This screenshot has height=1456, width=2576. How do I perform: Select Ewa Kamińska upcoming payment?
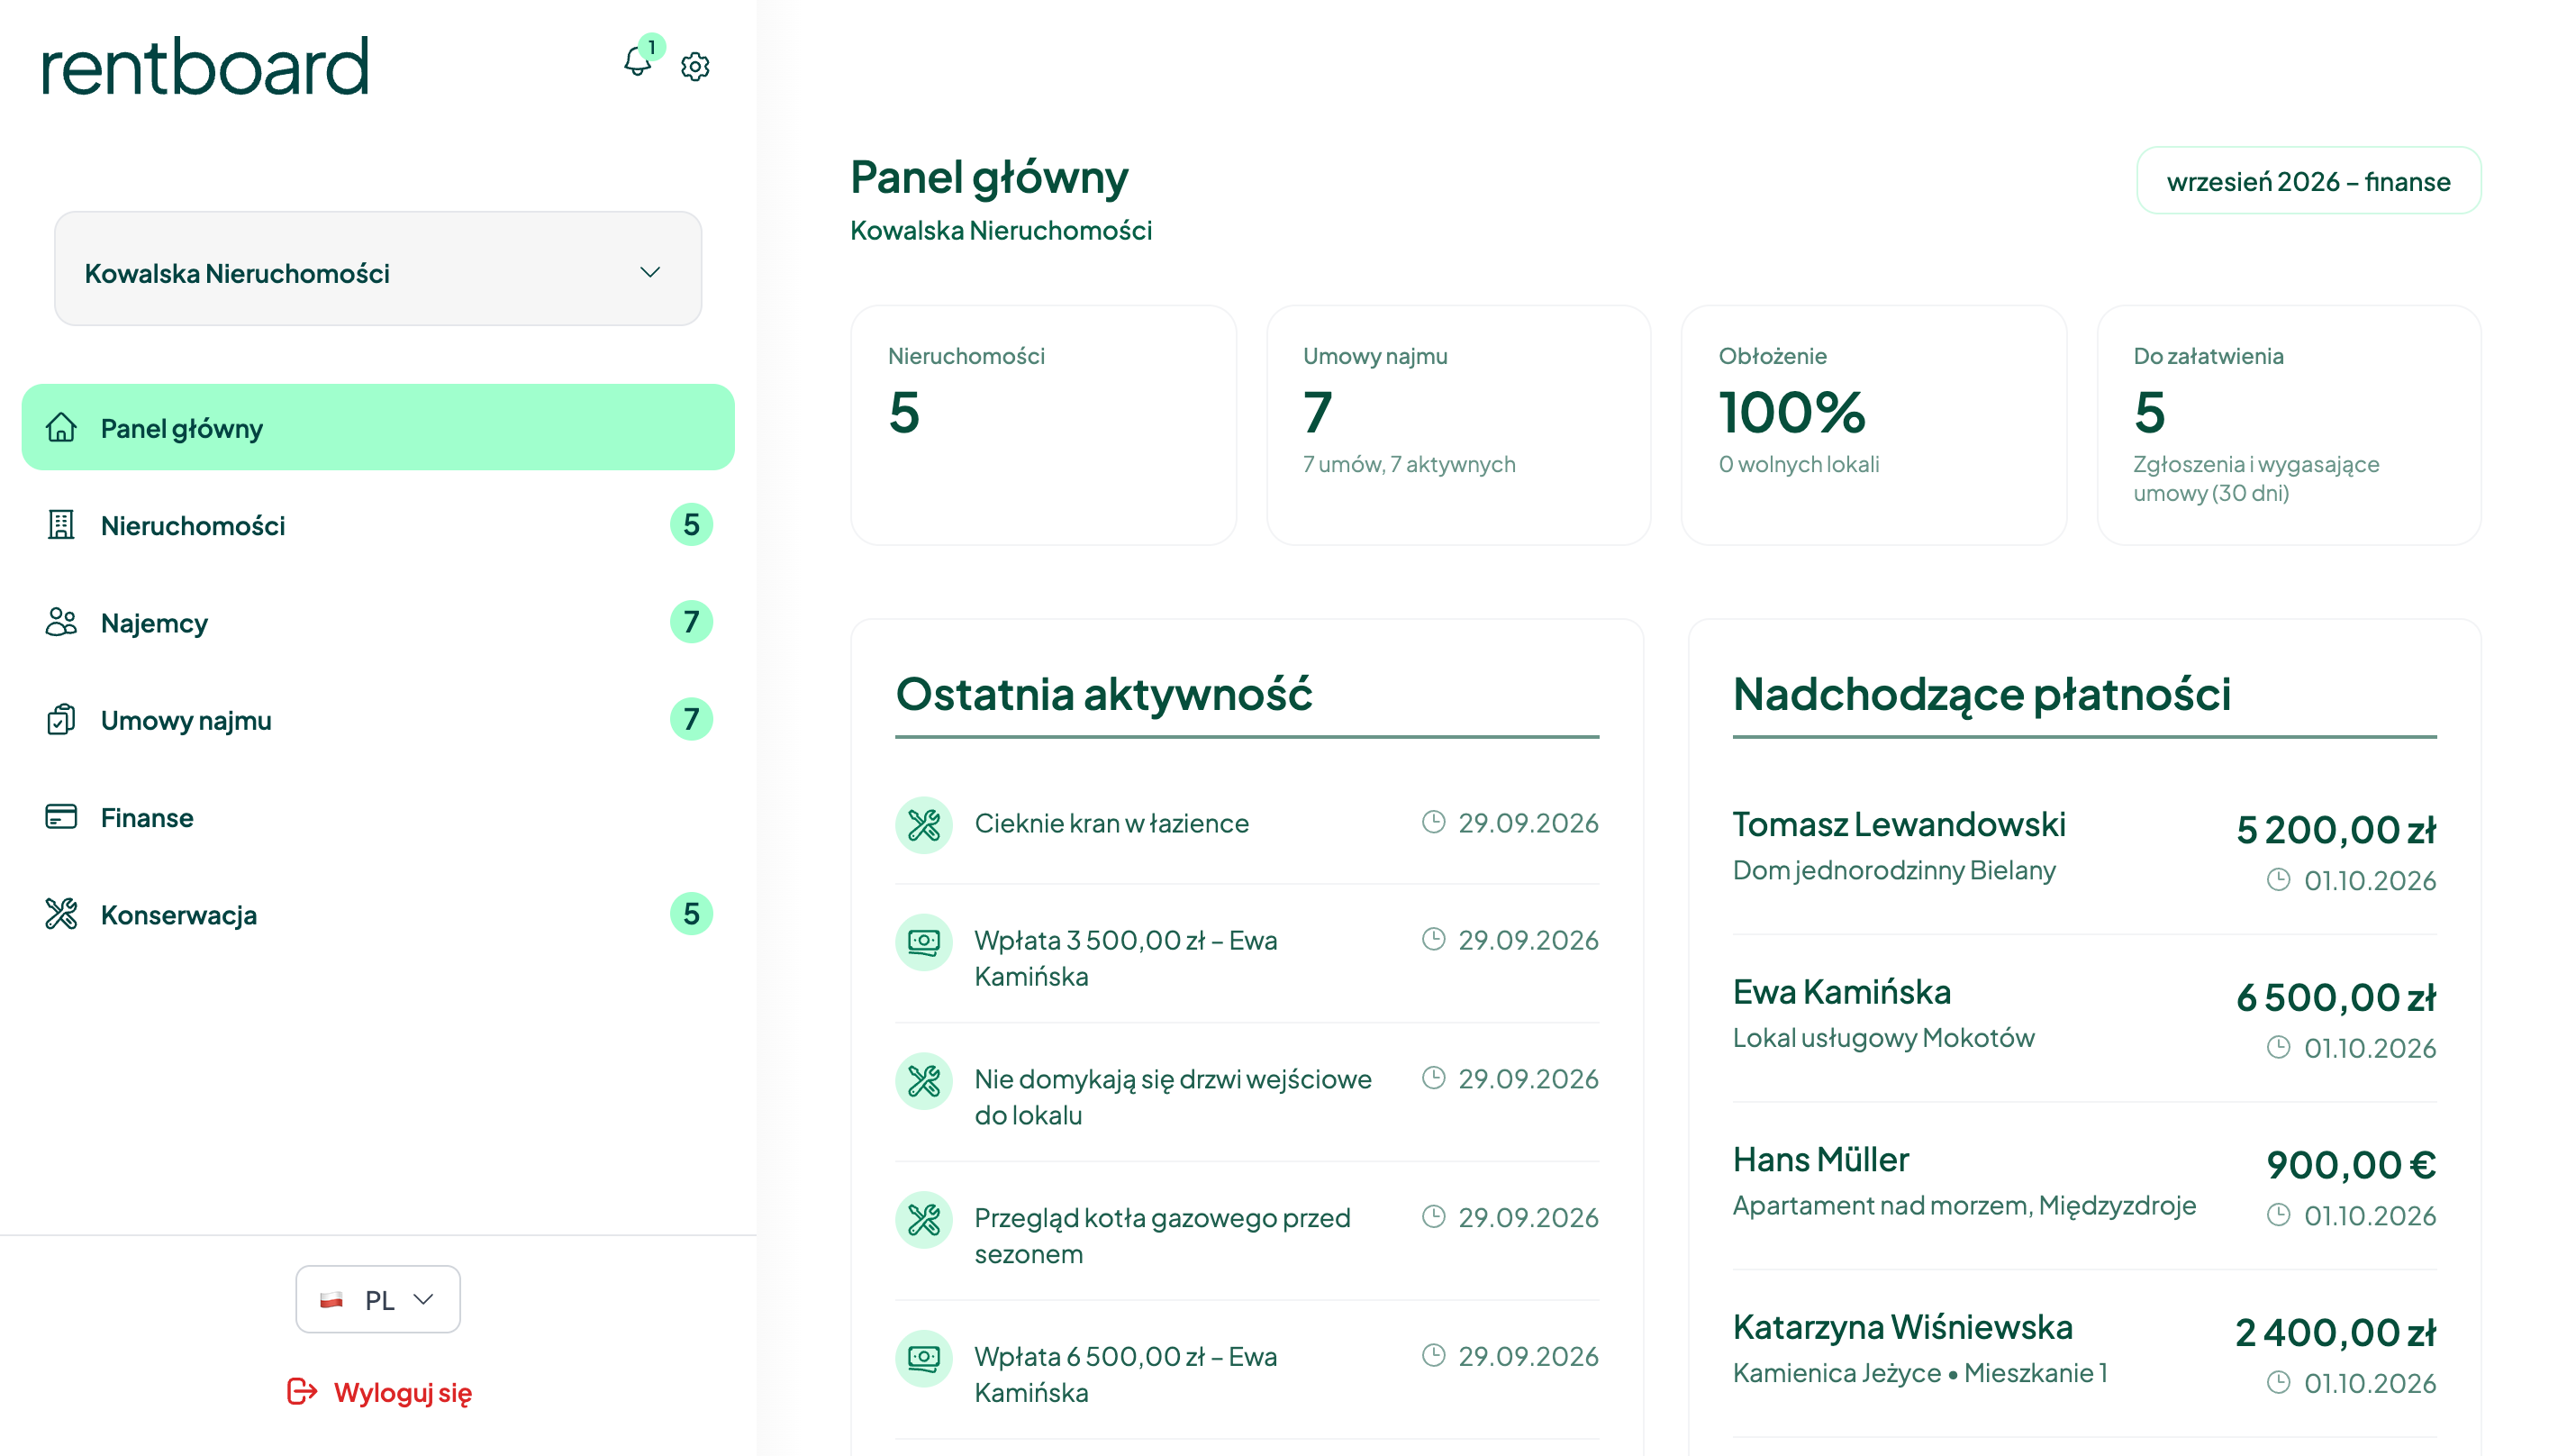[x=2084, y=1018]
